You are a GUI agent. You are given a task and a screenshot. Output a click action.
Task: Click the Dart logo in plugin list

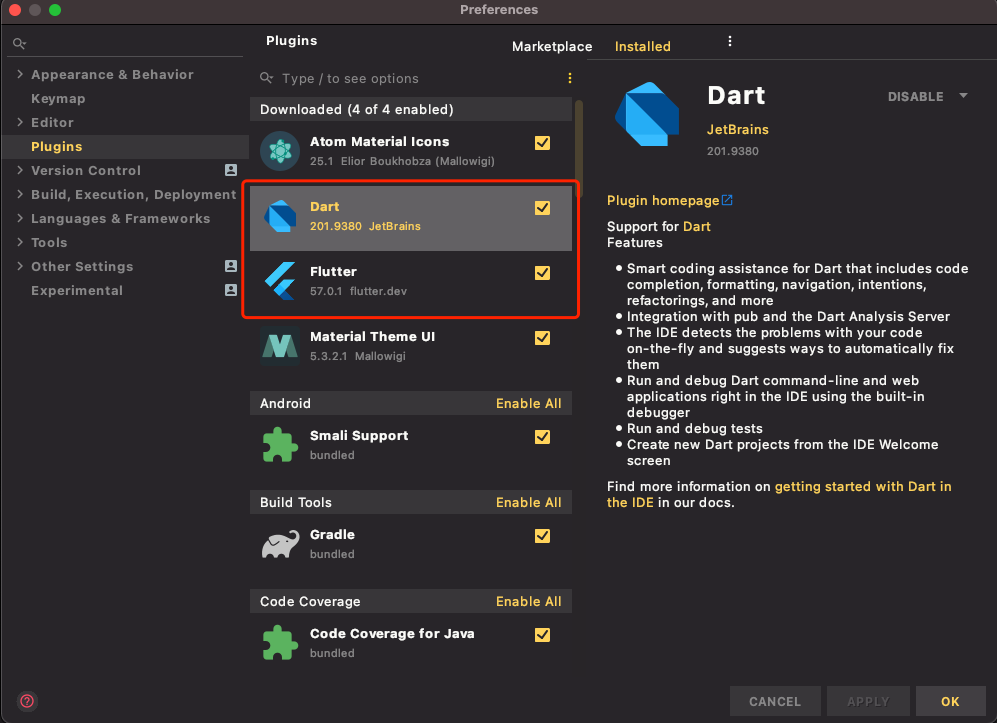click(280, 216)
